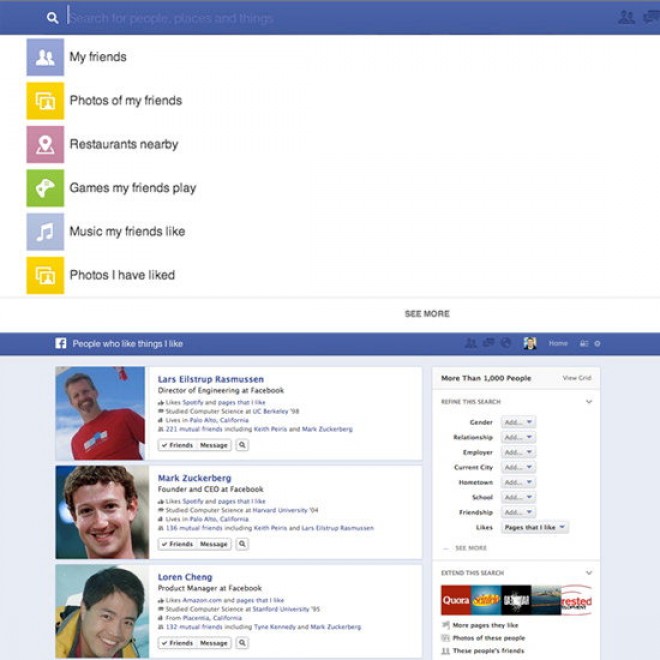Open the Employer Add dropdown
660x660 pixels.
(519, 452)
